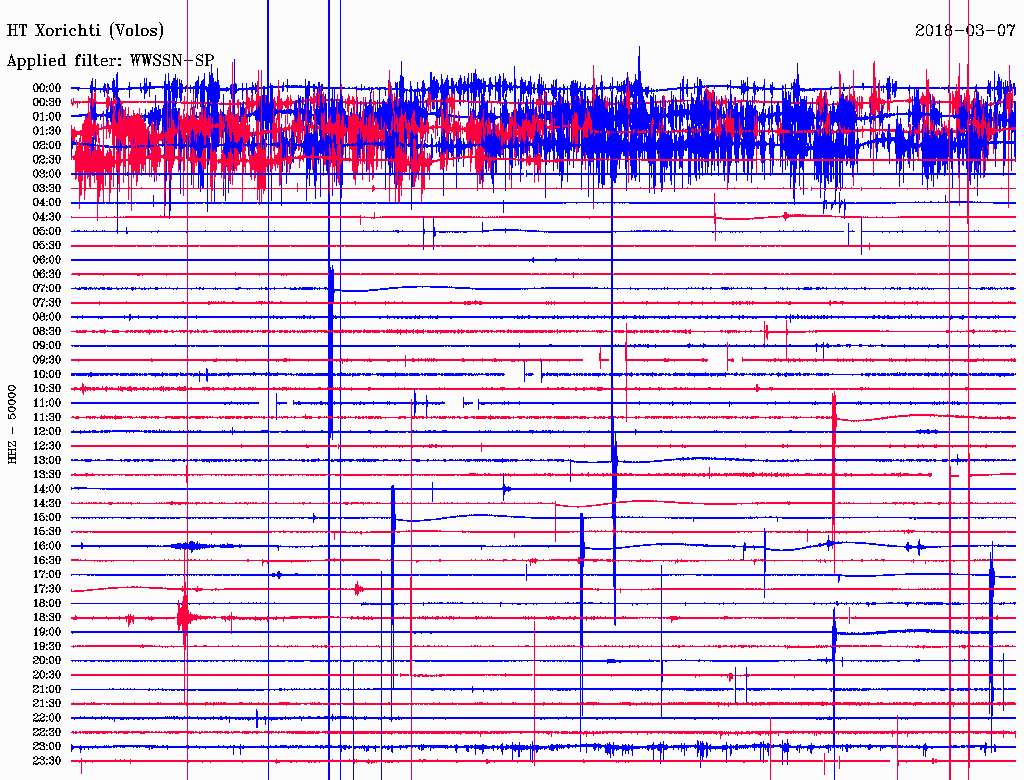Screen dimensions: 1024x780
Task: Select the 20:00 time label
Action: point(47,661)
